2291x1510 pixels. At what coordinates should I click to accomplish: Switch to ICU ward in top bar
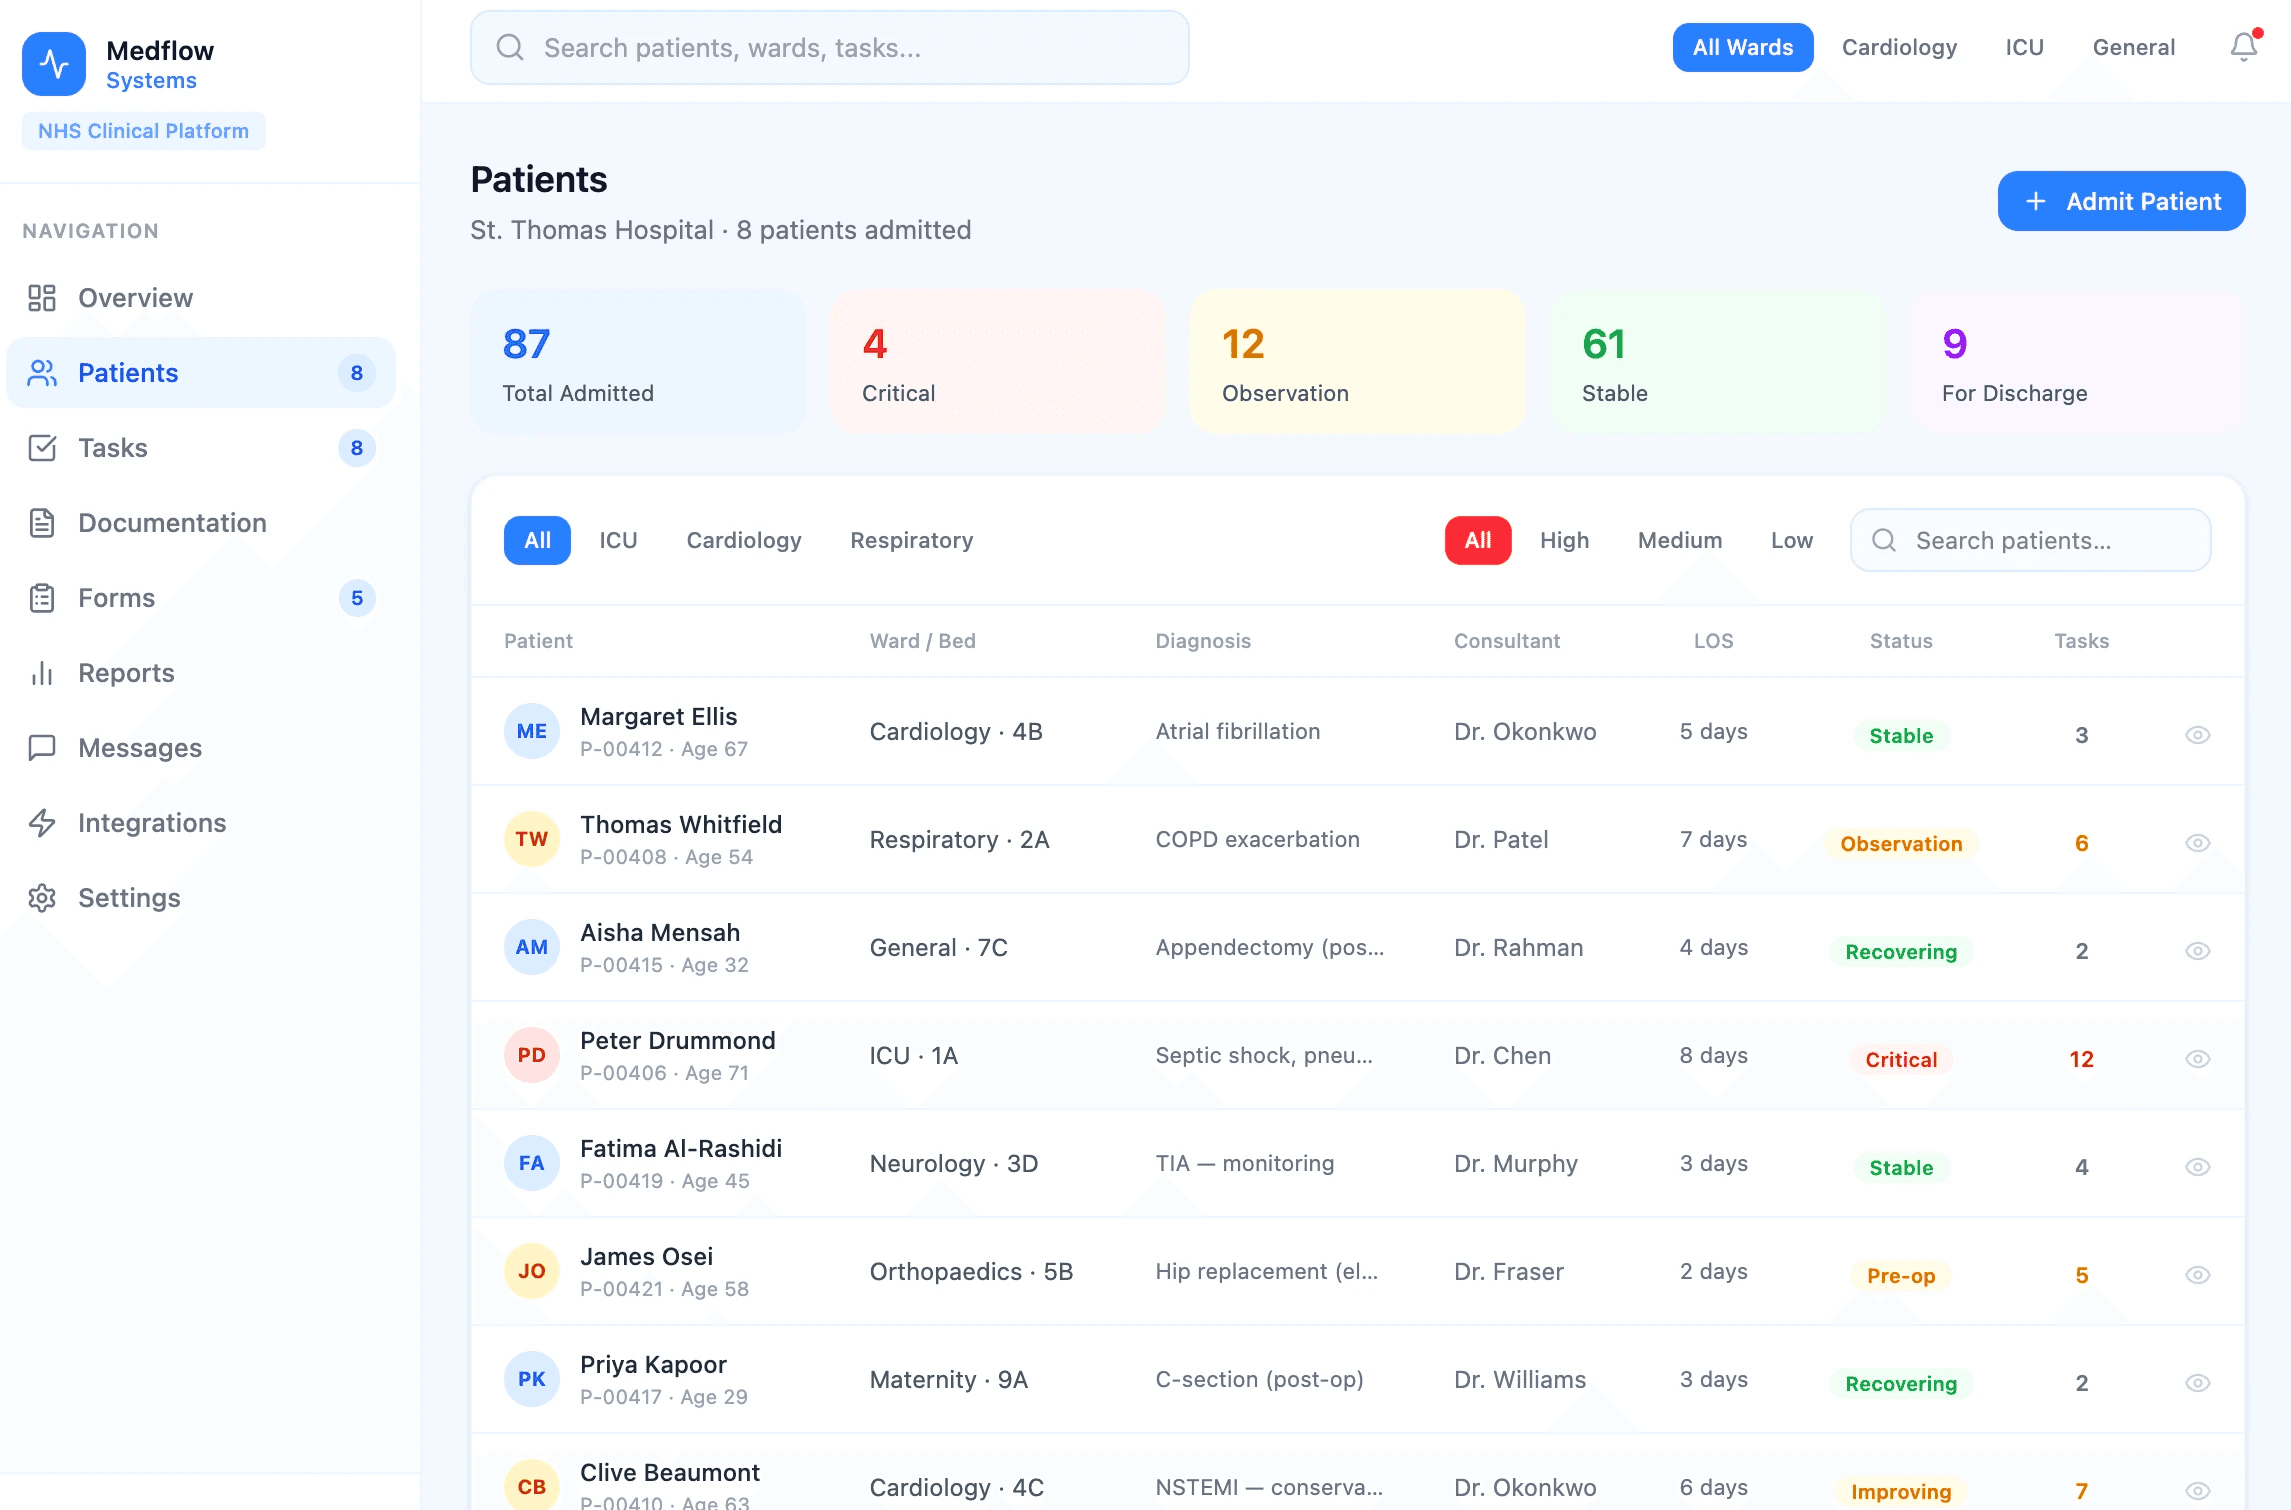(2024, 47)
